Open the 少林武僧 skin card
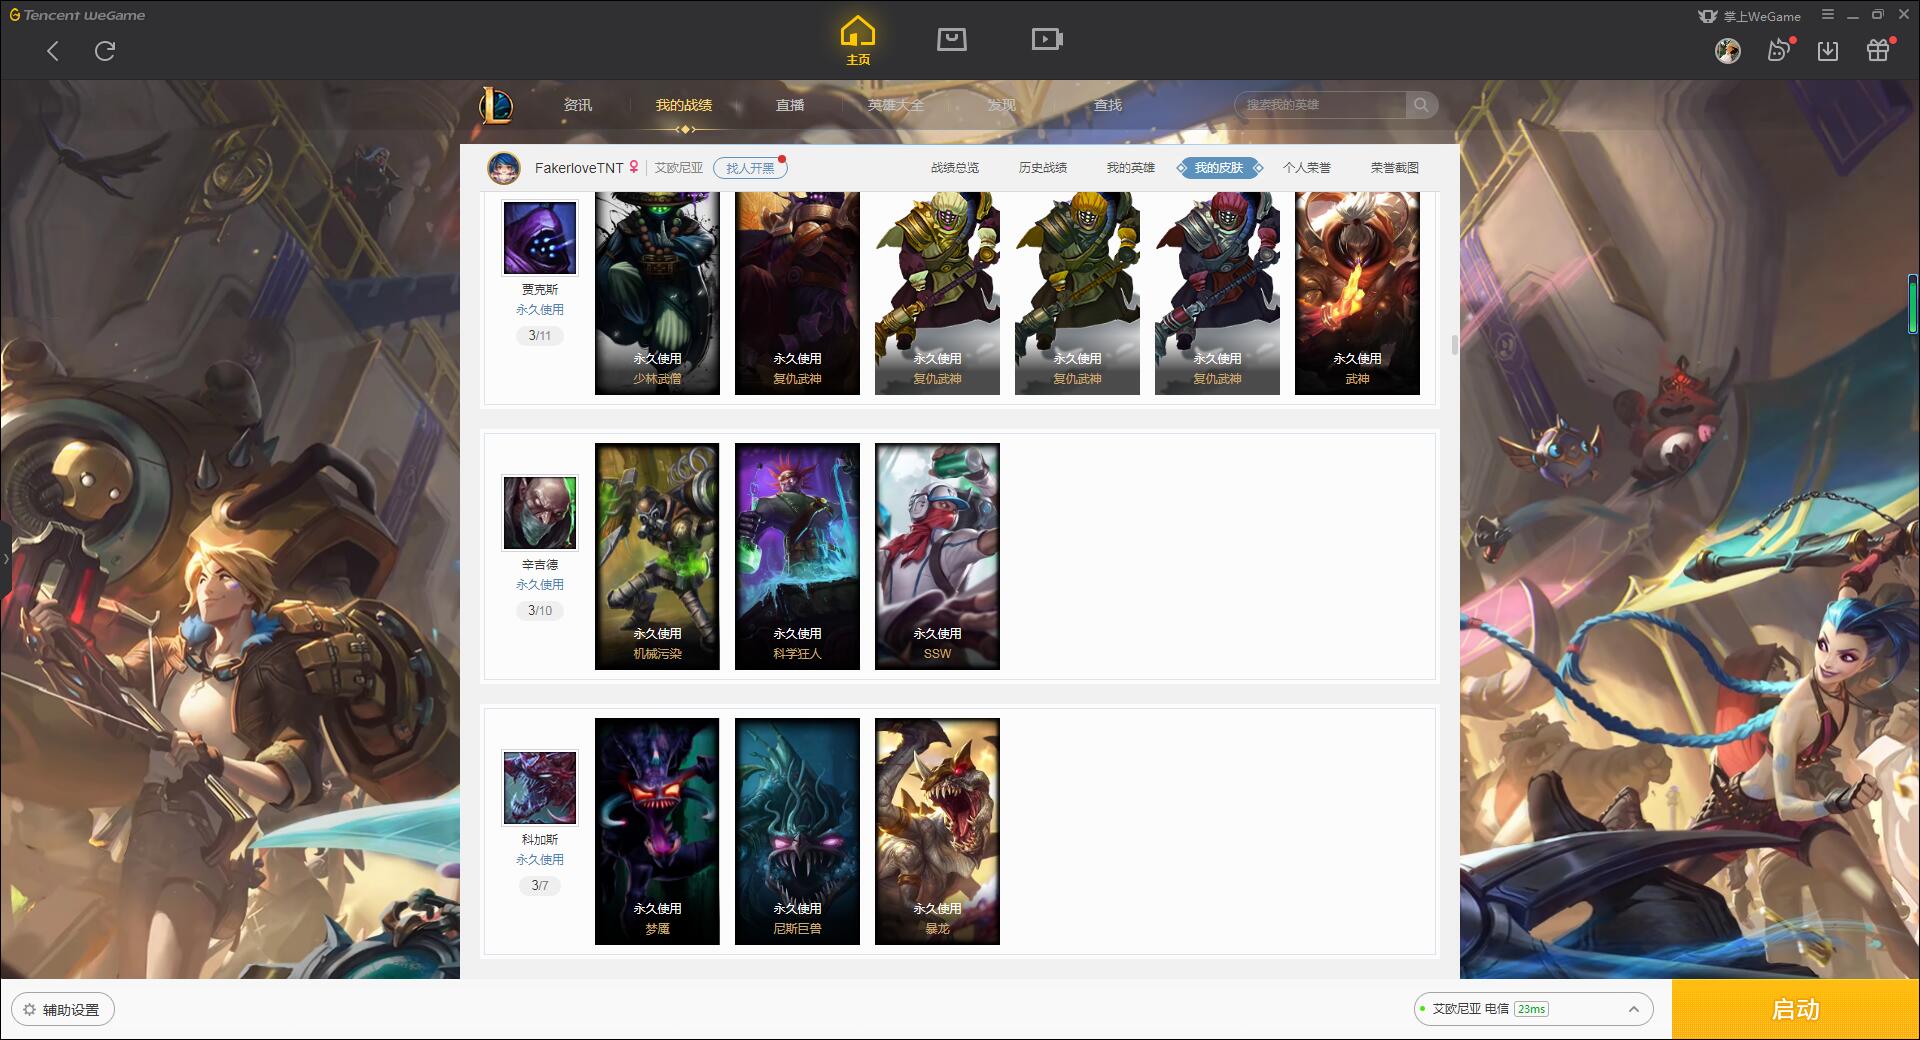Viewport: 1920px width, 1040px height. coord(657,294)
